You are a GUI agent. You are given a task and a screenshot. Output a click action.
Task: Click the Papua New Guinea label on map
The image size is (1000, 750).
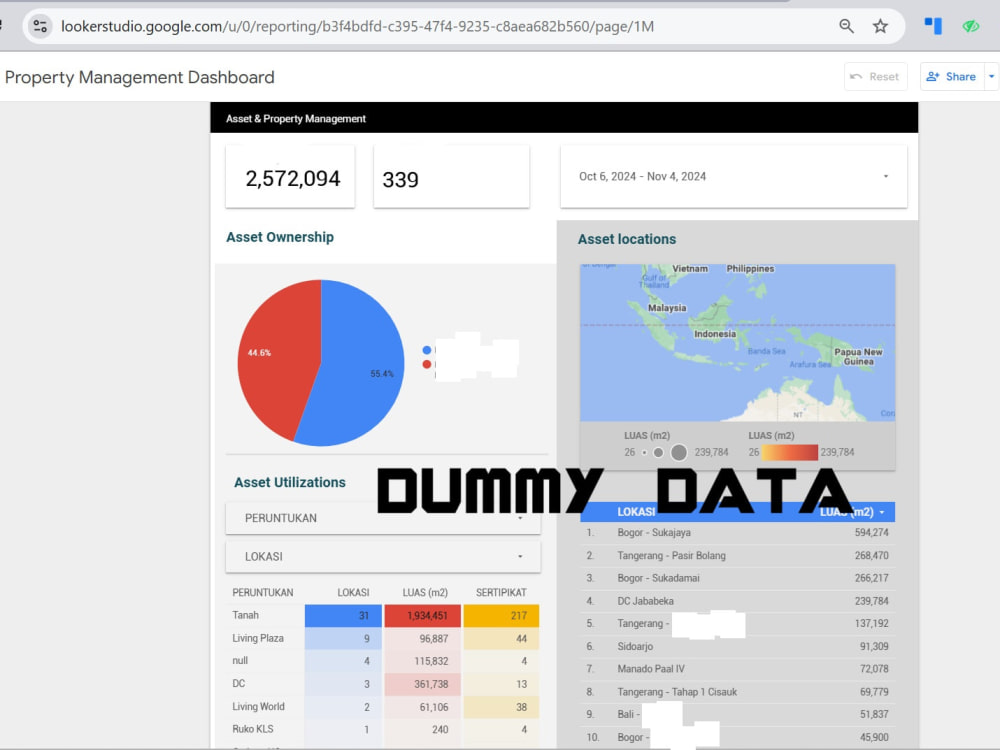858,357
